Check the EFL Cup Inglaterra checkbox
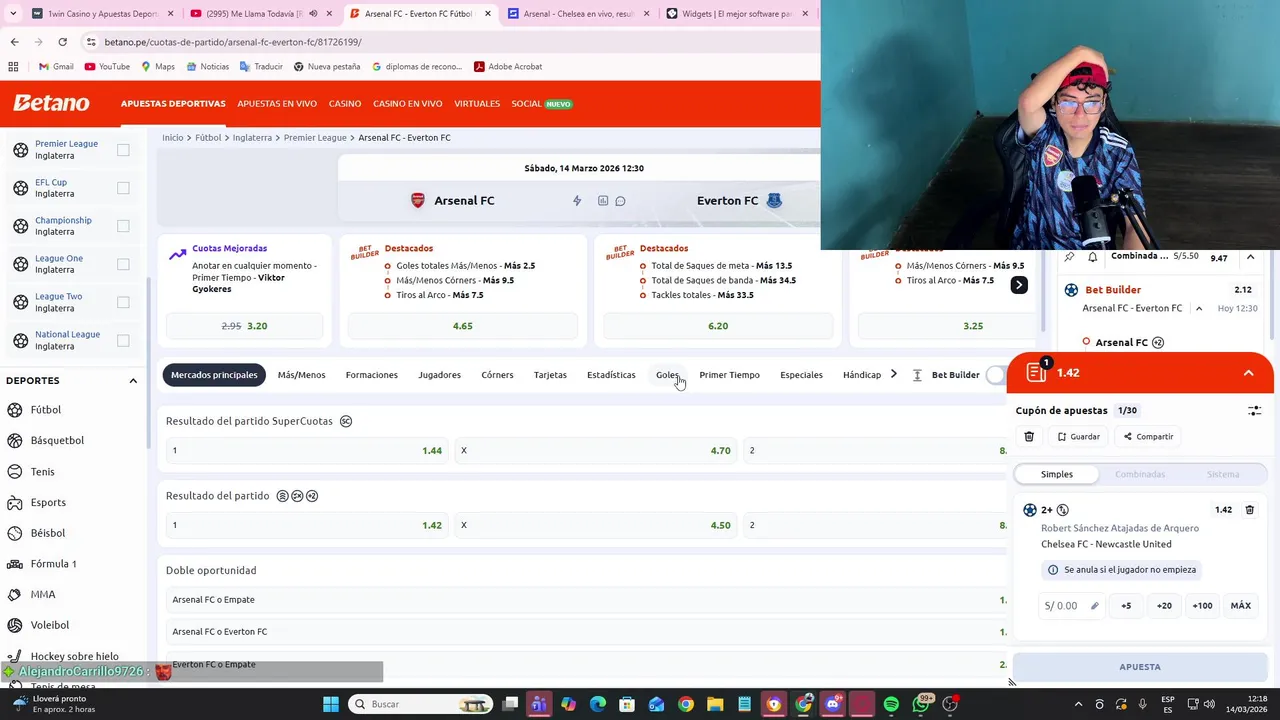 coord(123,188)
